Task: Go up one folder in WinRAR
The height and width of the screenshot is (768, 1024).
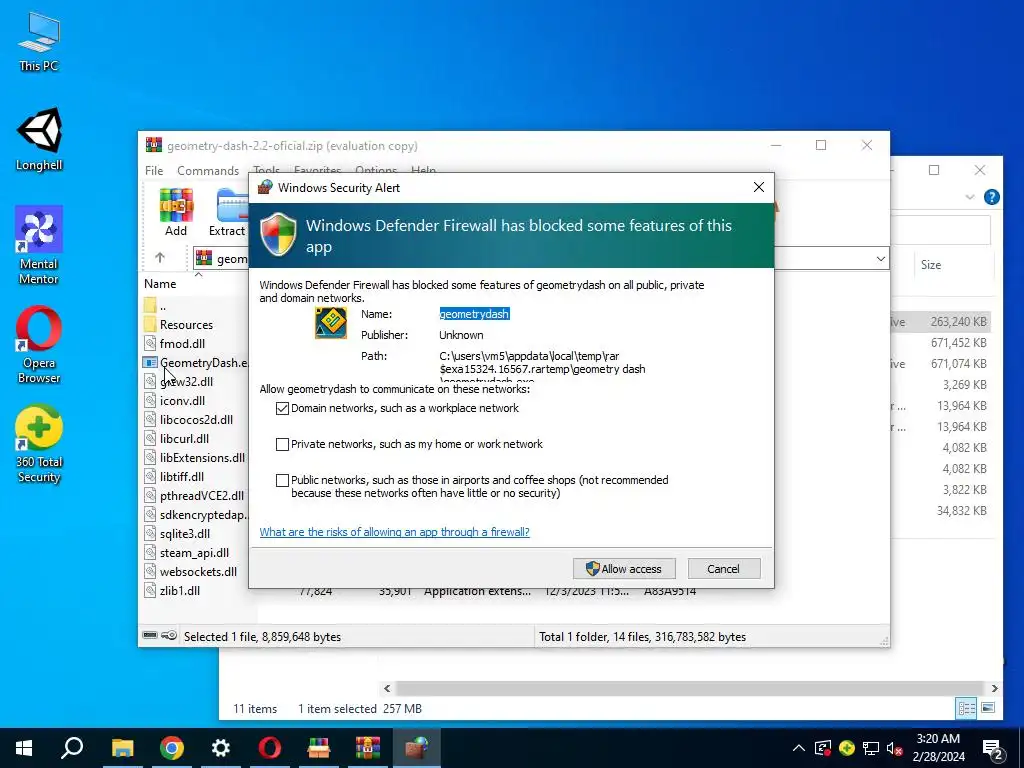Action: (x=160, y=258)
